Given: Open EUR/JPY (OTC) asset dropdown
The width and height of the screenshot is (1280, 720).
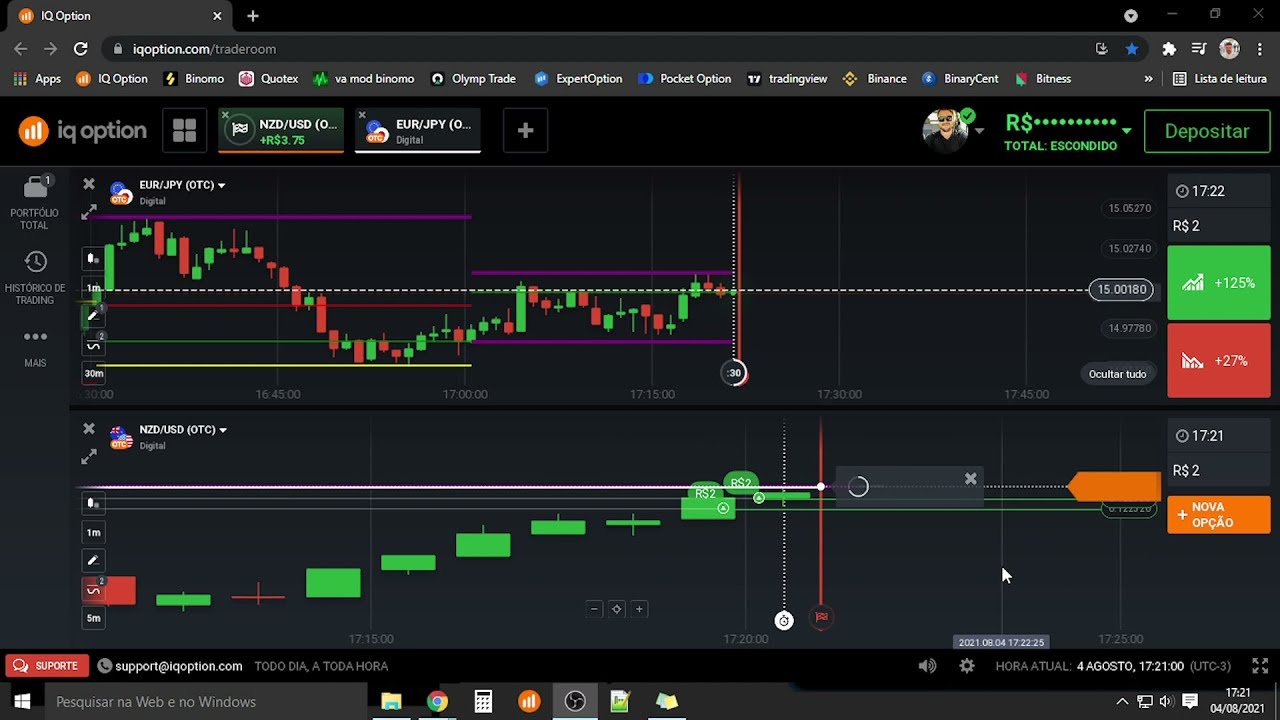Looking at the screenshot, I should tap(182, 185).
